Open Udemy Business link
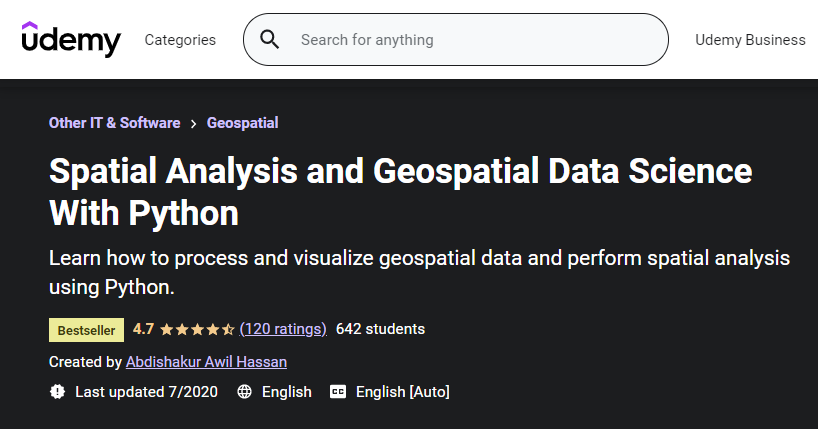 pos(750,40)
